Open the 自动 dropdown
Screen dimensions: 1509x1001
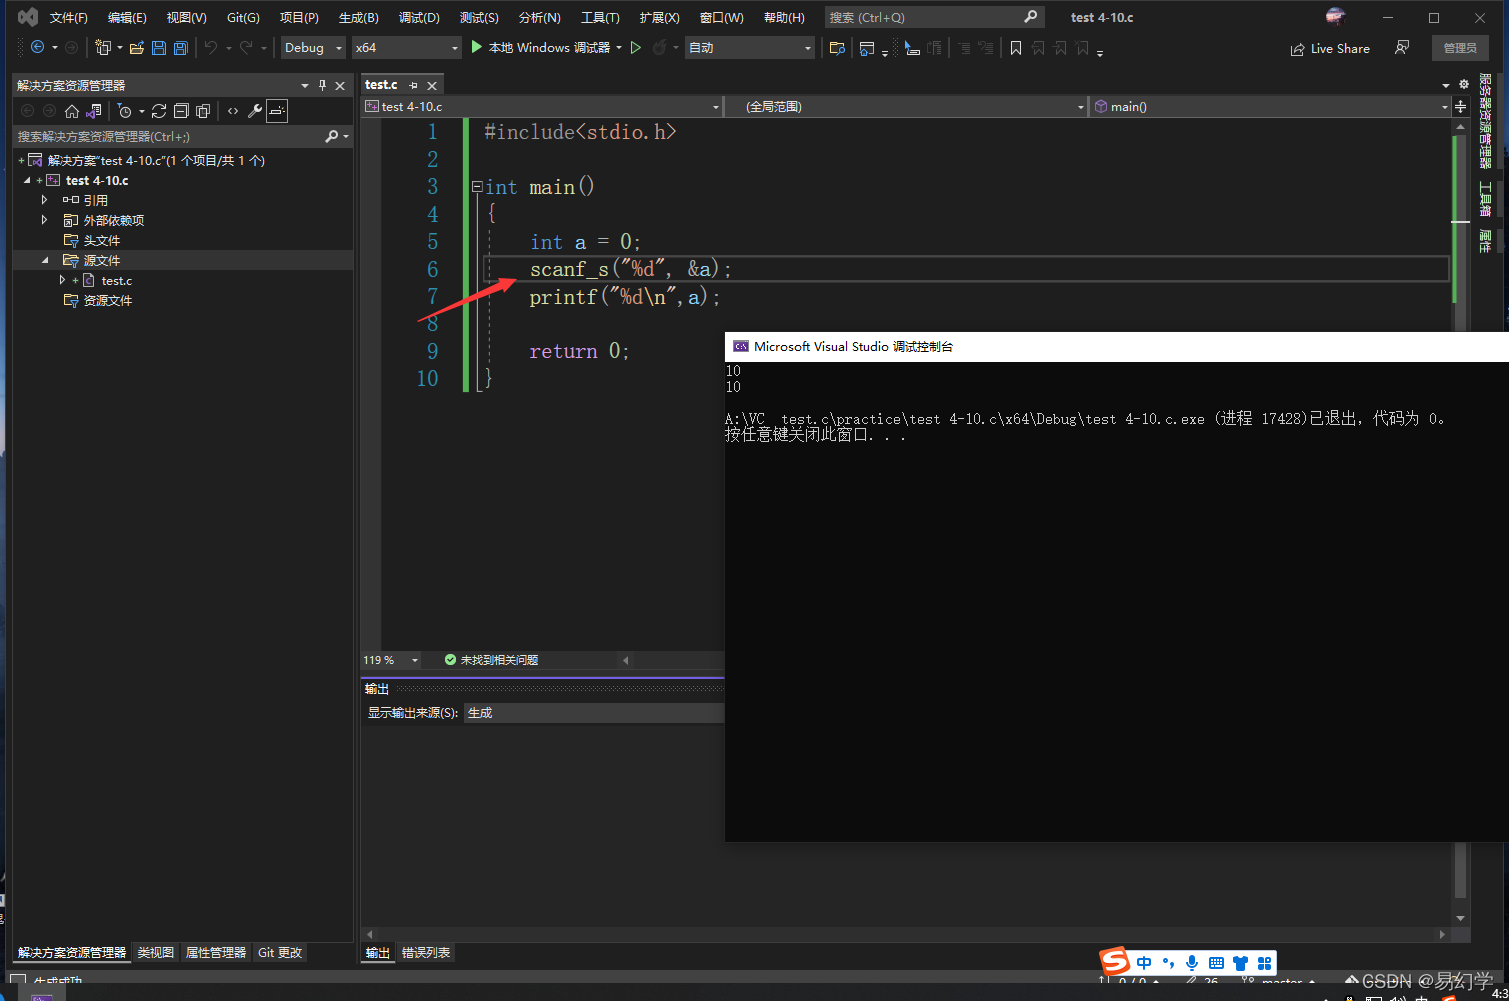point(750,47)
